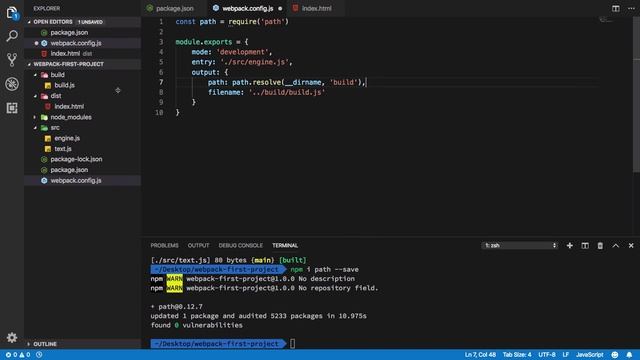This screenshot has width=640, height=360.
Task: Collapse the dist folder
Action: point(36,96)
